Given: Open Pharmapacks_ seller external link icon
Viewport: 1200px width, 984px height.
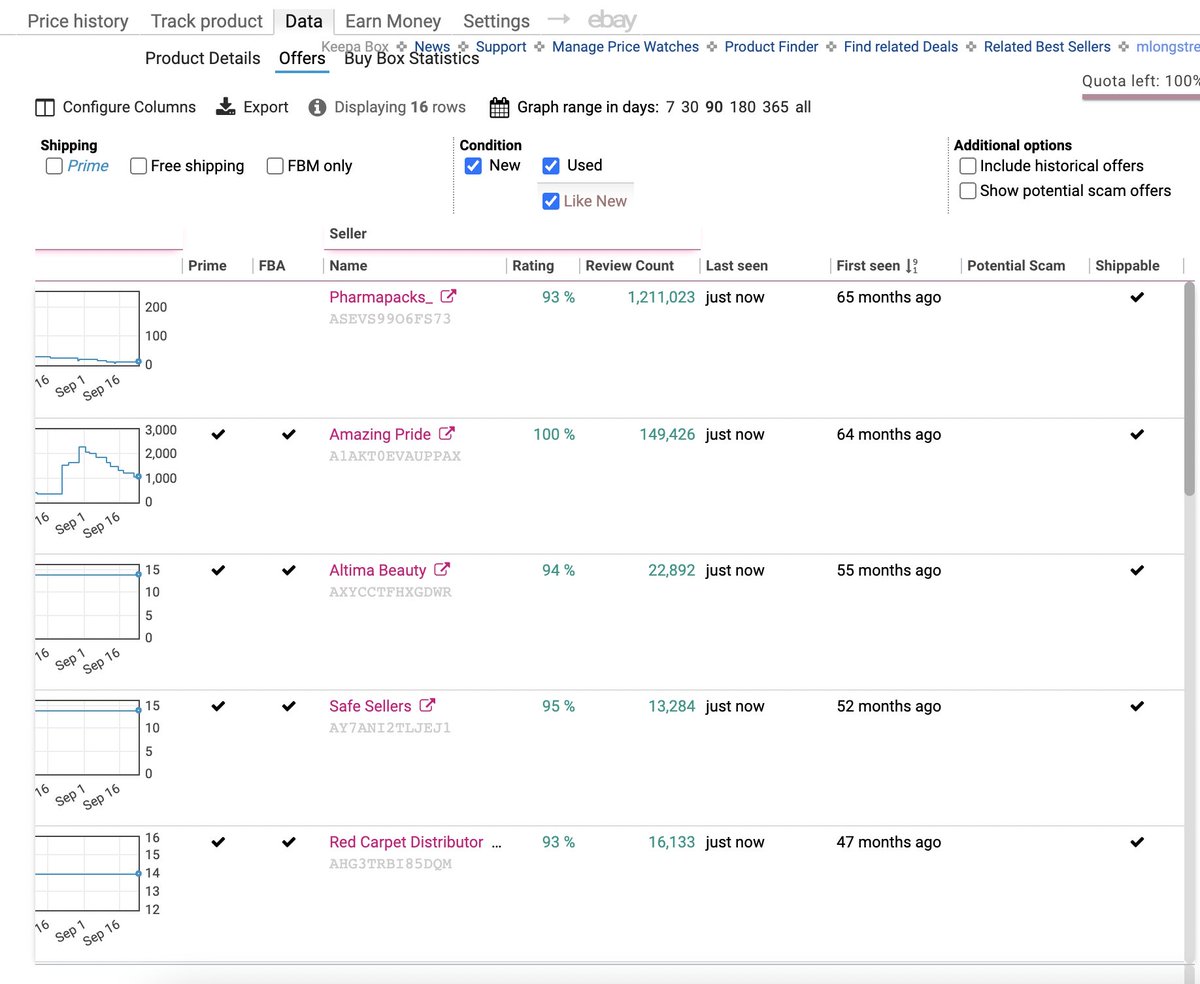Looking at the screenshot, I should pos(449,297).
